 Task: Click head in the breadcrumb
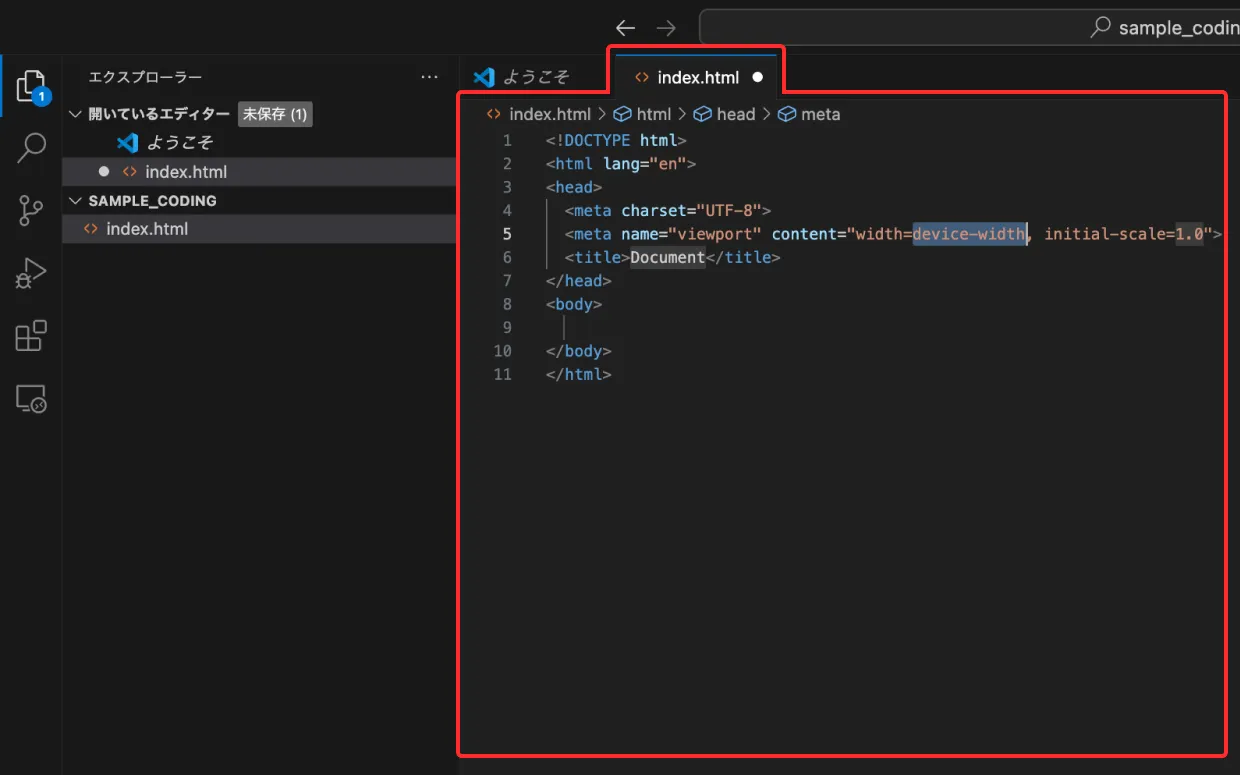pyautogui.click(x=736, y=114)
